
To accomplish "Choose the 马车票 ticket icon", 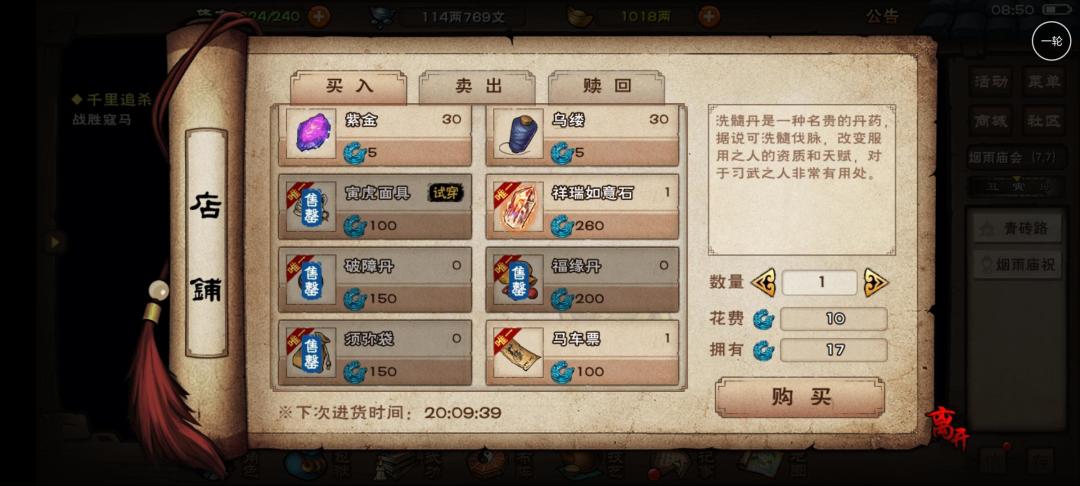I will (x=518, y=352).
